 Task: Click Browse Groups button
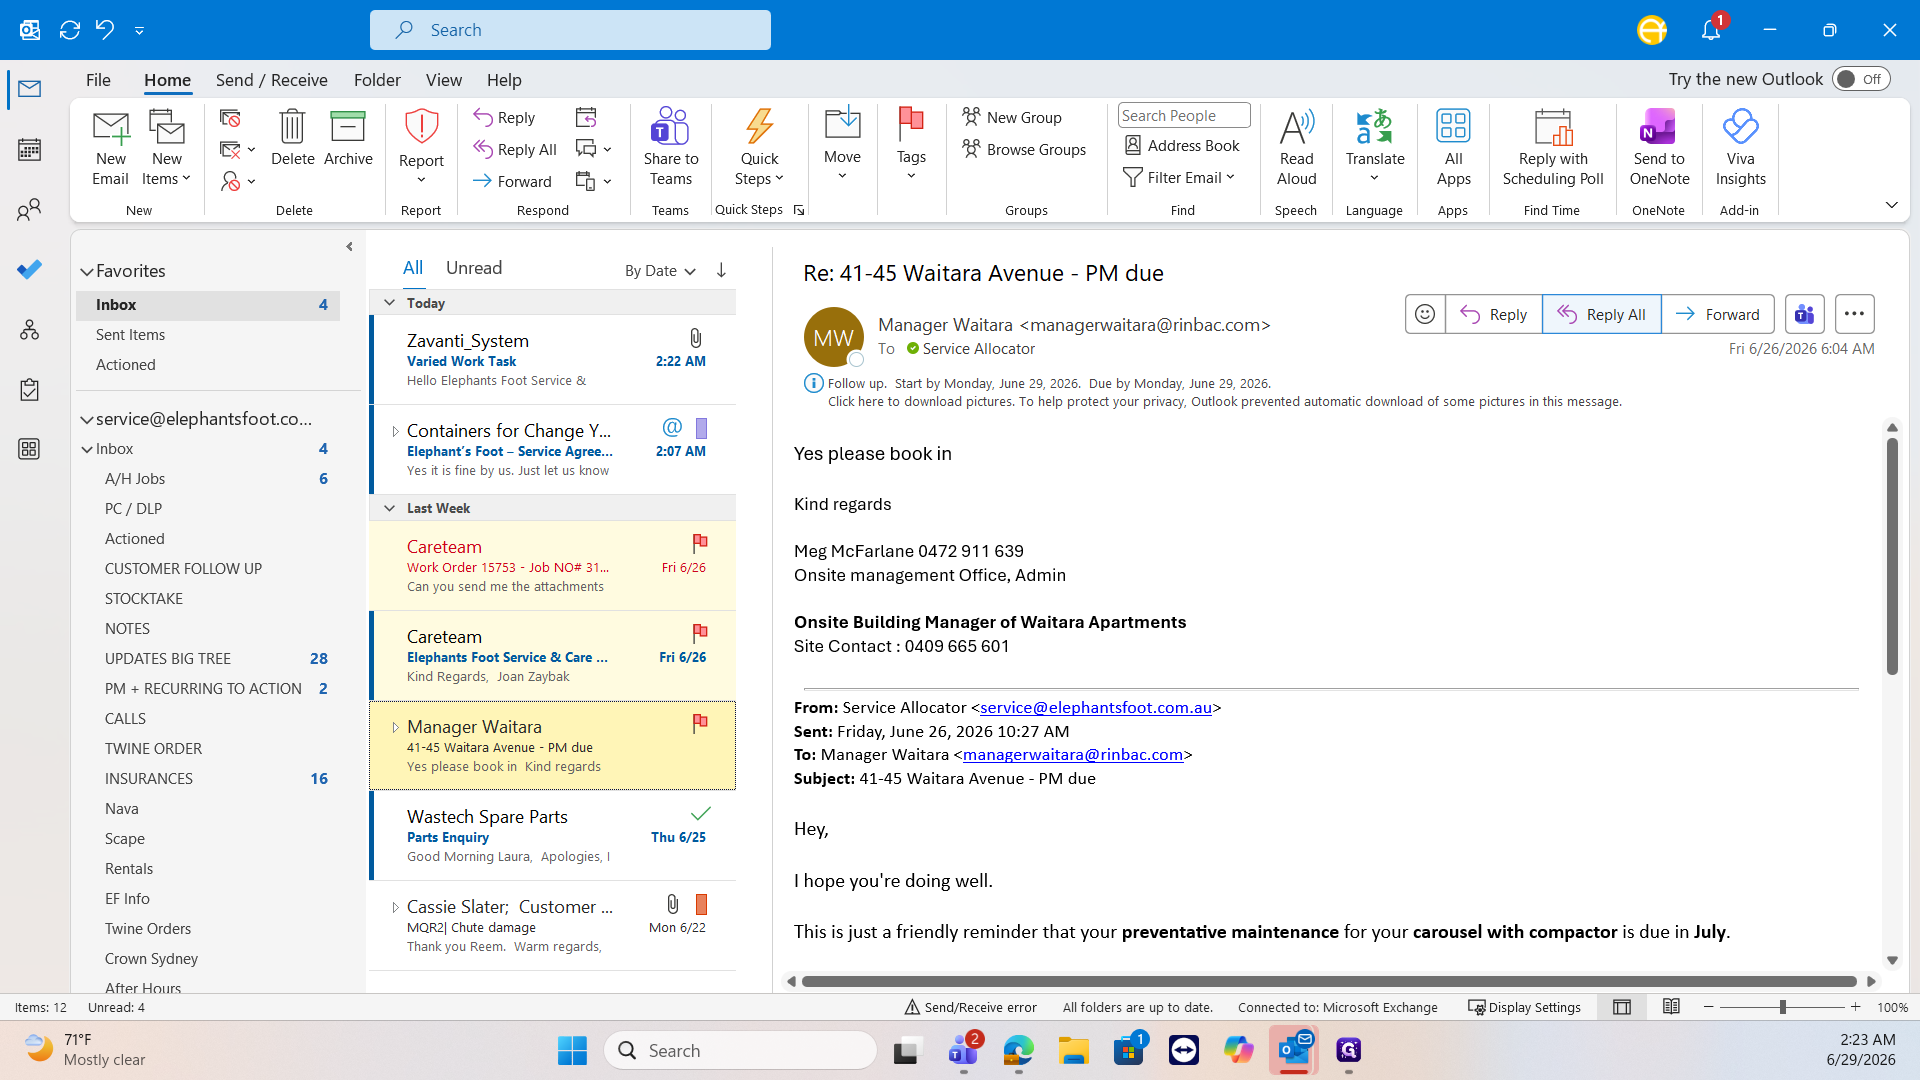point(1024,149)
